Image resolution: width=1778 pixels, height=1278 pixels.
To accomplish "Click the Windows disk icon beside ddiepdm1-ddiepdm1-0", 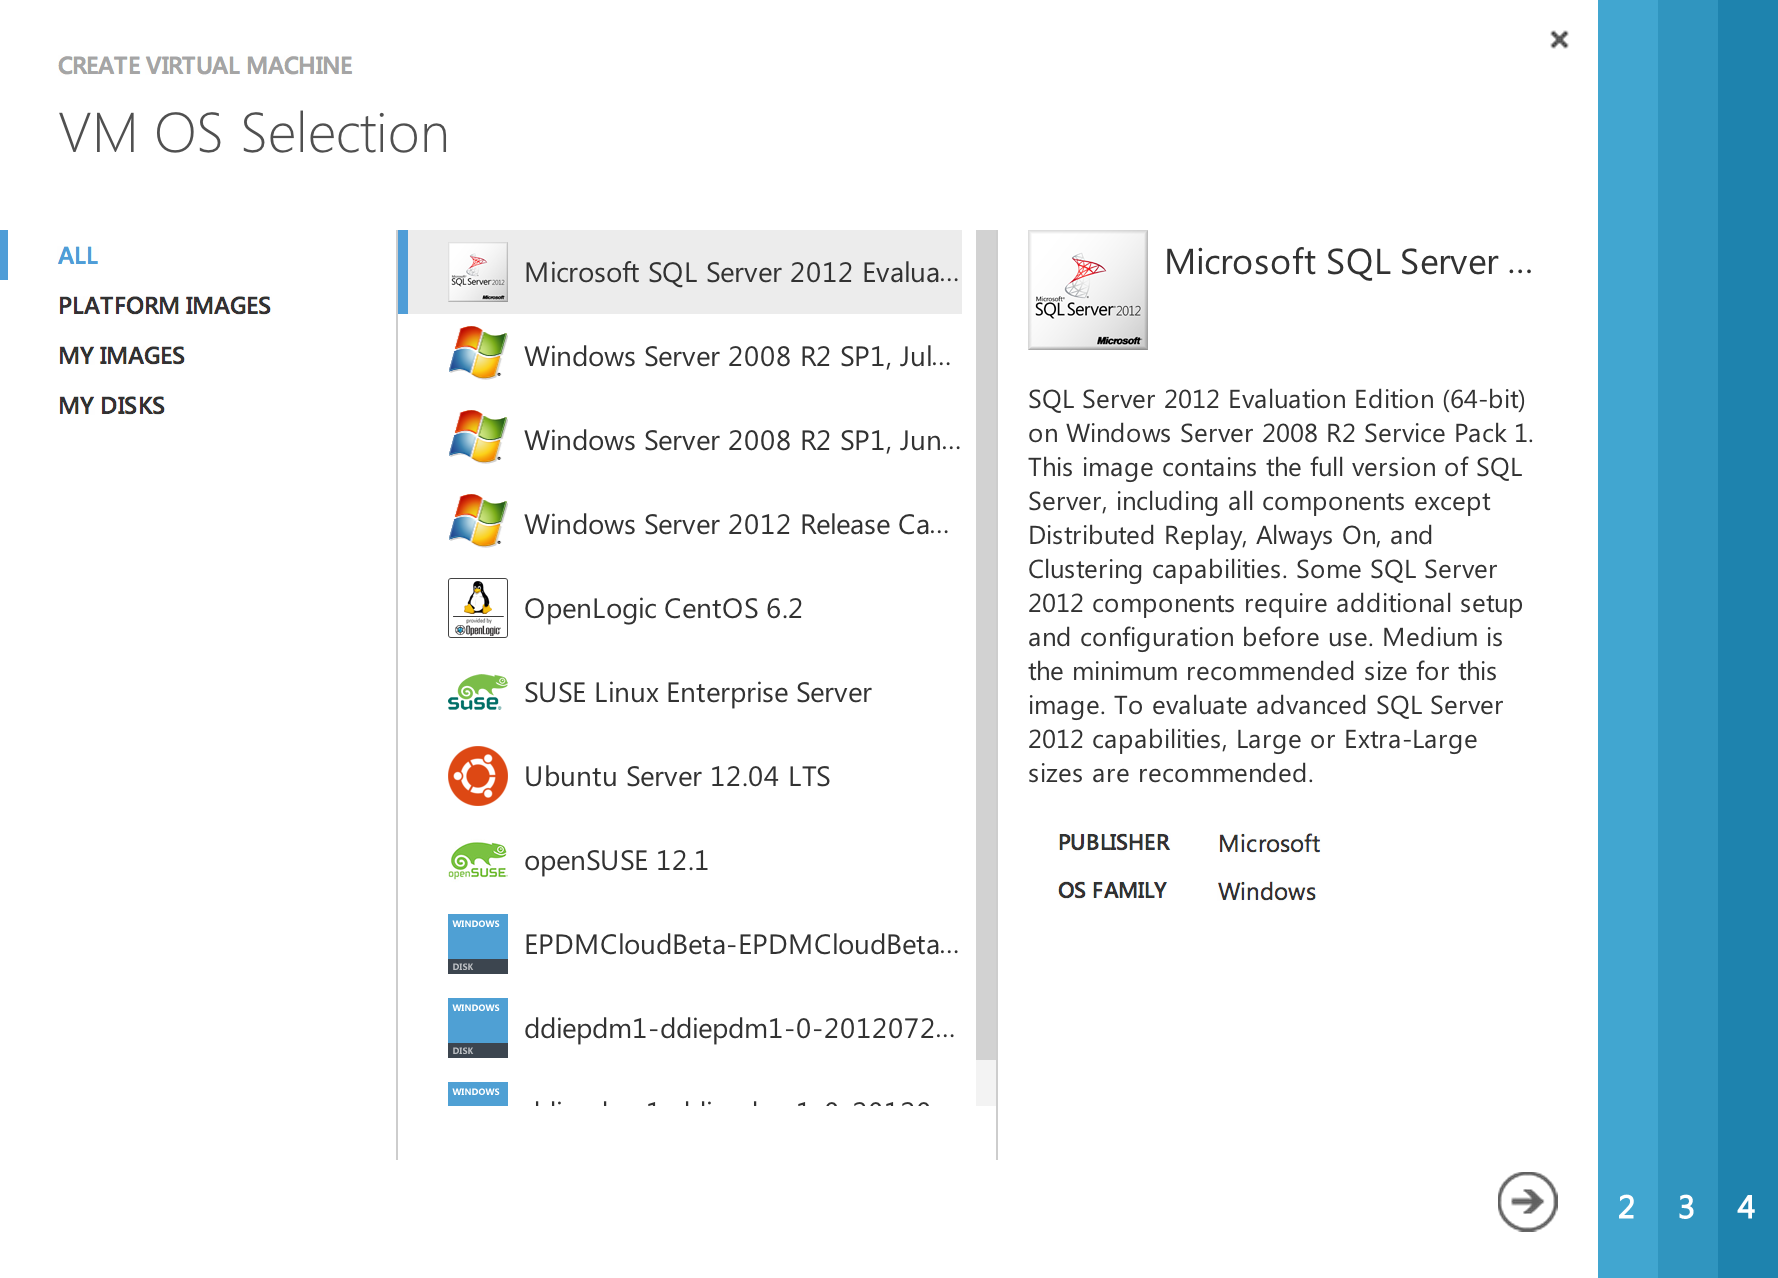I will (x=478, y=1028).
